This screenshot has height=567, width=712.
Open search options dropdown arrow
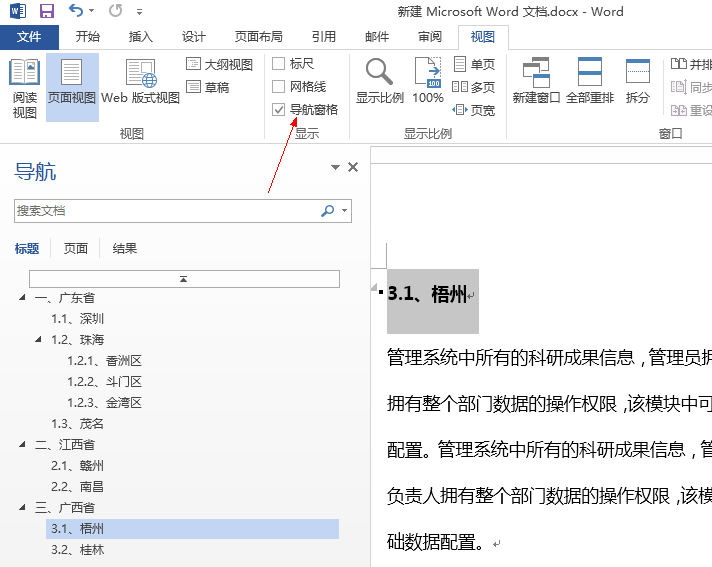point(345,211)
